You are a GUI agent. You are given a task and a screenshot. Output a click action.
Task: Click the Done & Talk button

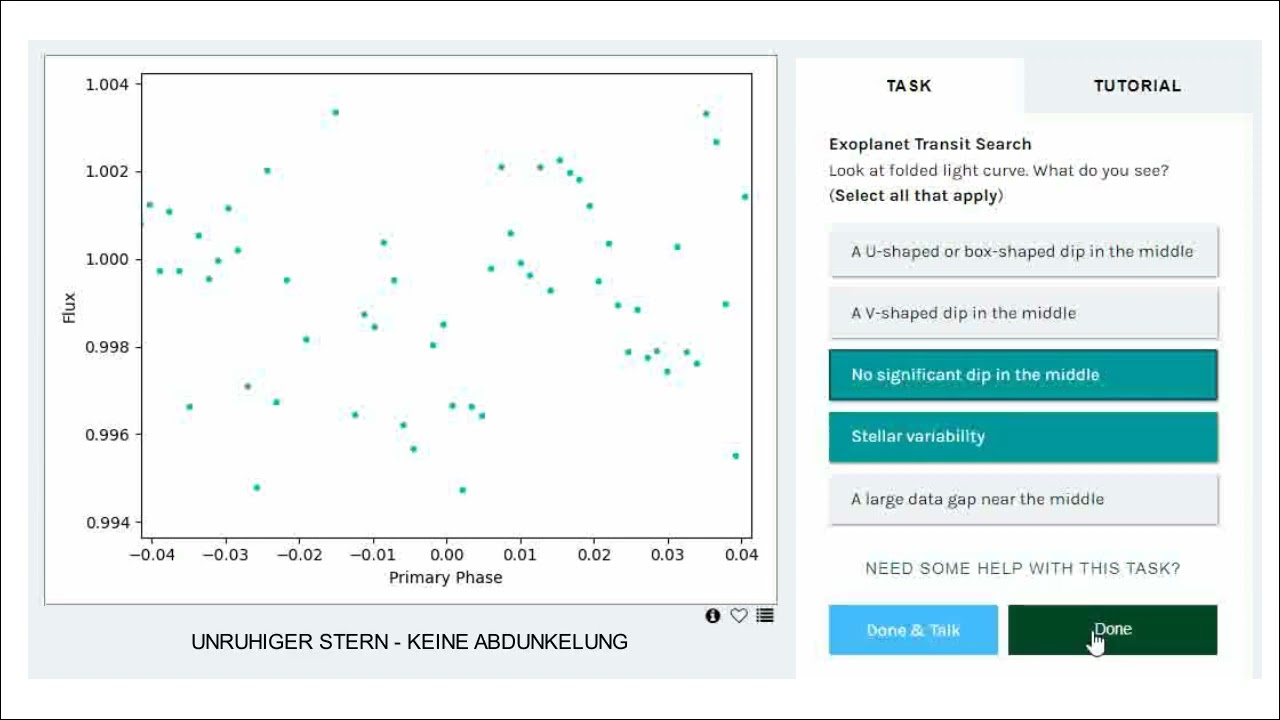click(x=913, y=630)
